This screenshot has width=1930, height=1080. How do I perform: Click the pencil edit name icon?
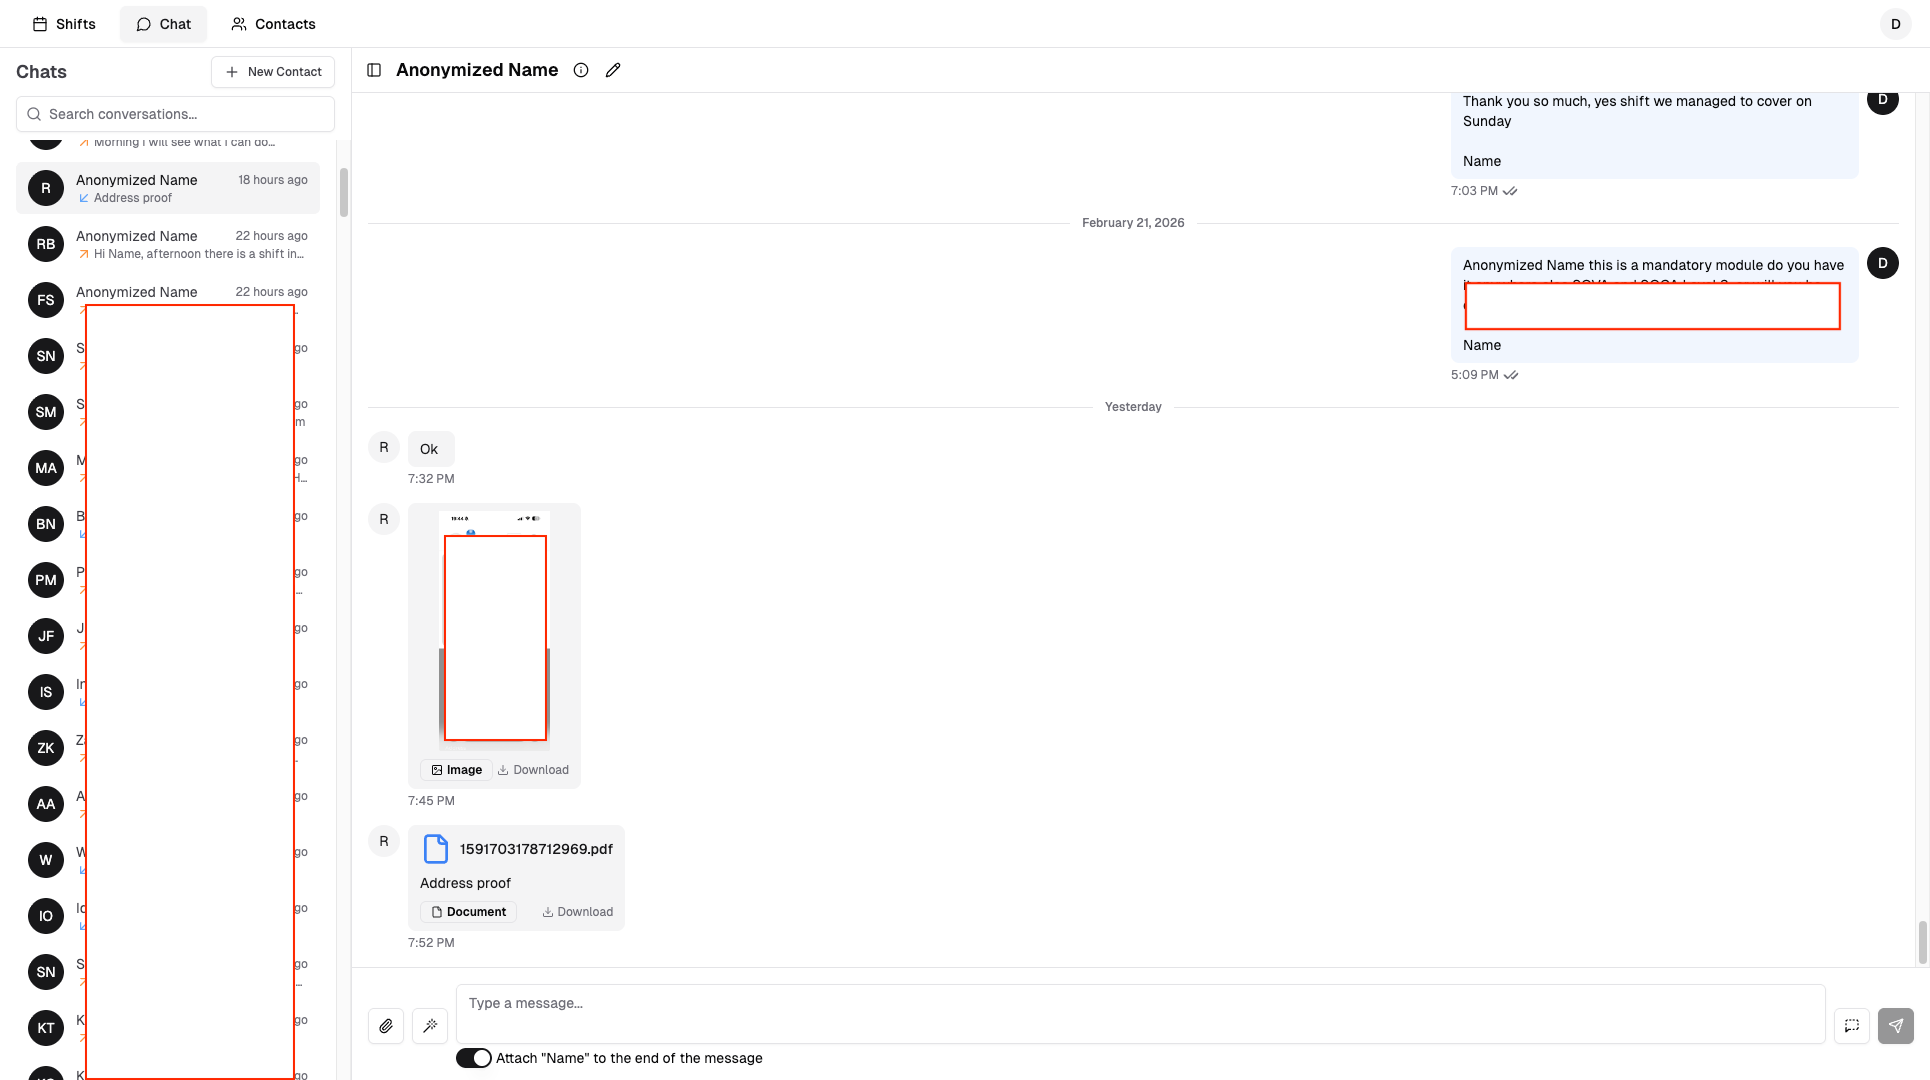[613, 70]
